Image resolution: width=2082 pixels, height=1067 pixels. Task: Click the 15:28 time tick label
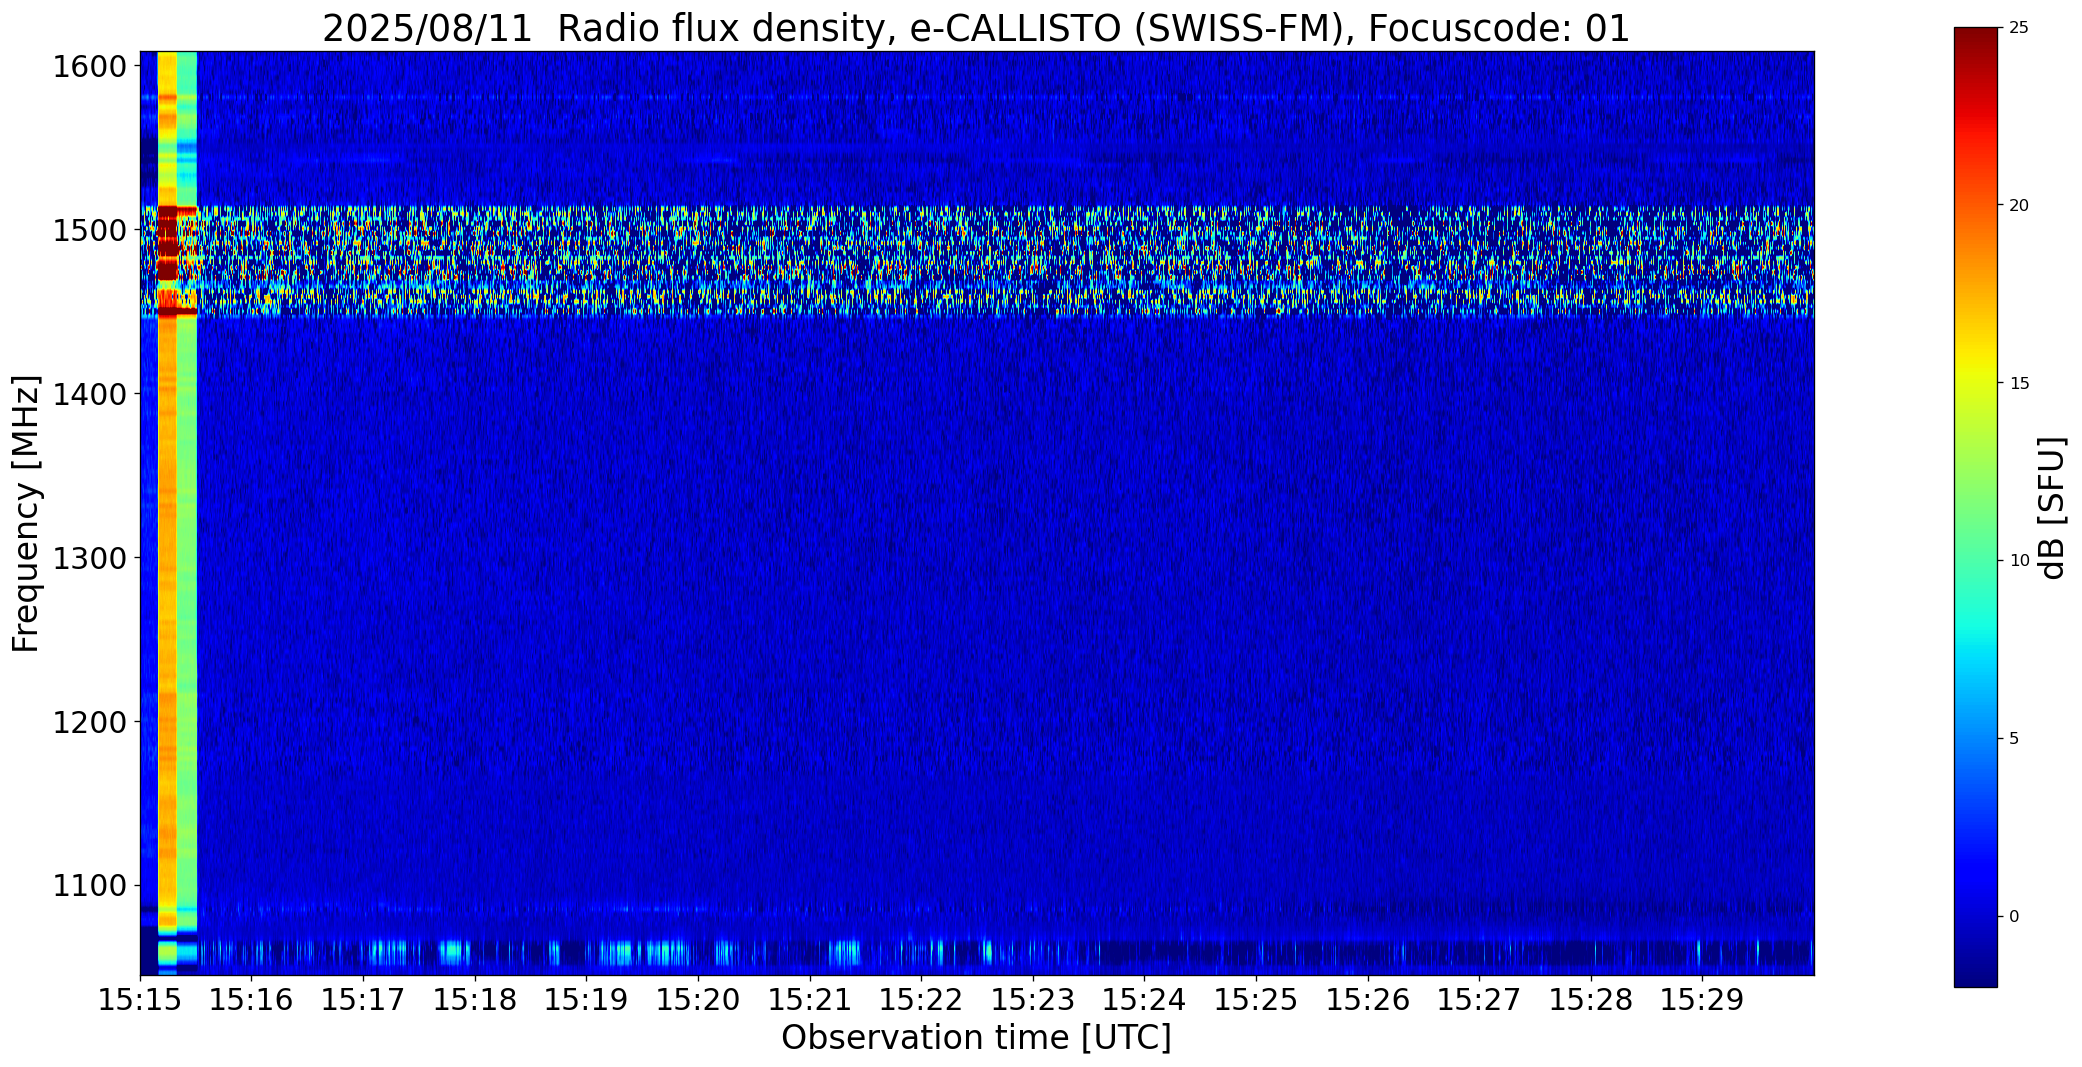click(x=1591, y=1000)
